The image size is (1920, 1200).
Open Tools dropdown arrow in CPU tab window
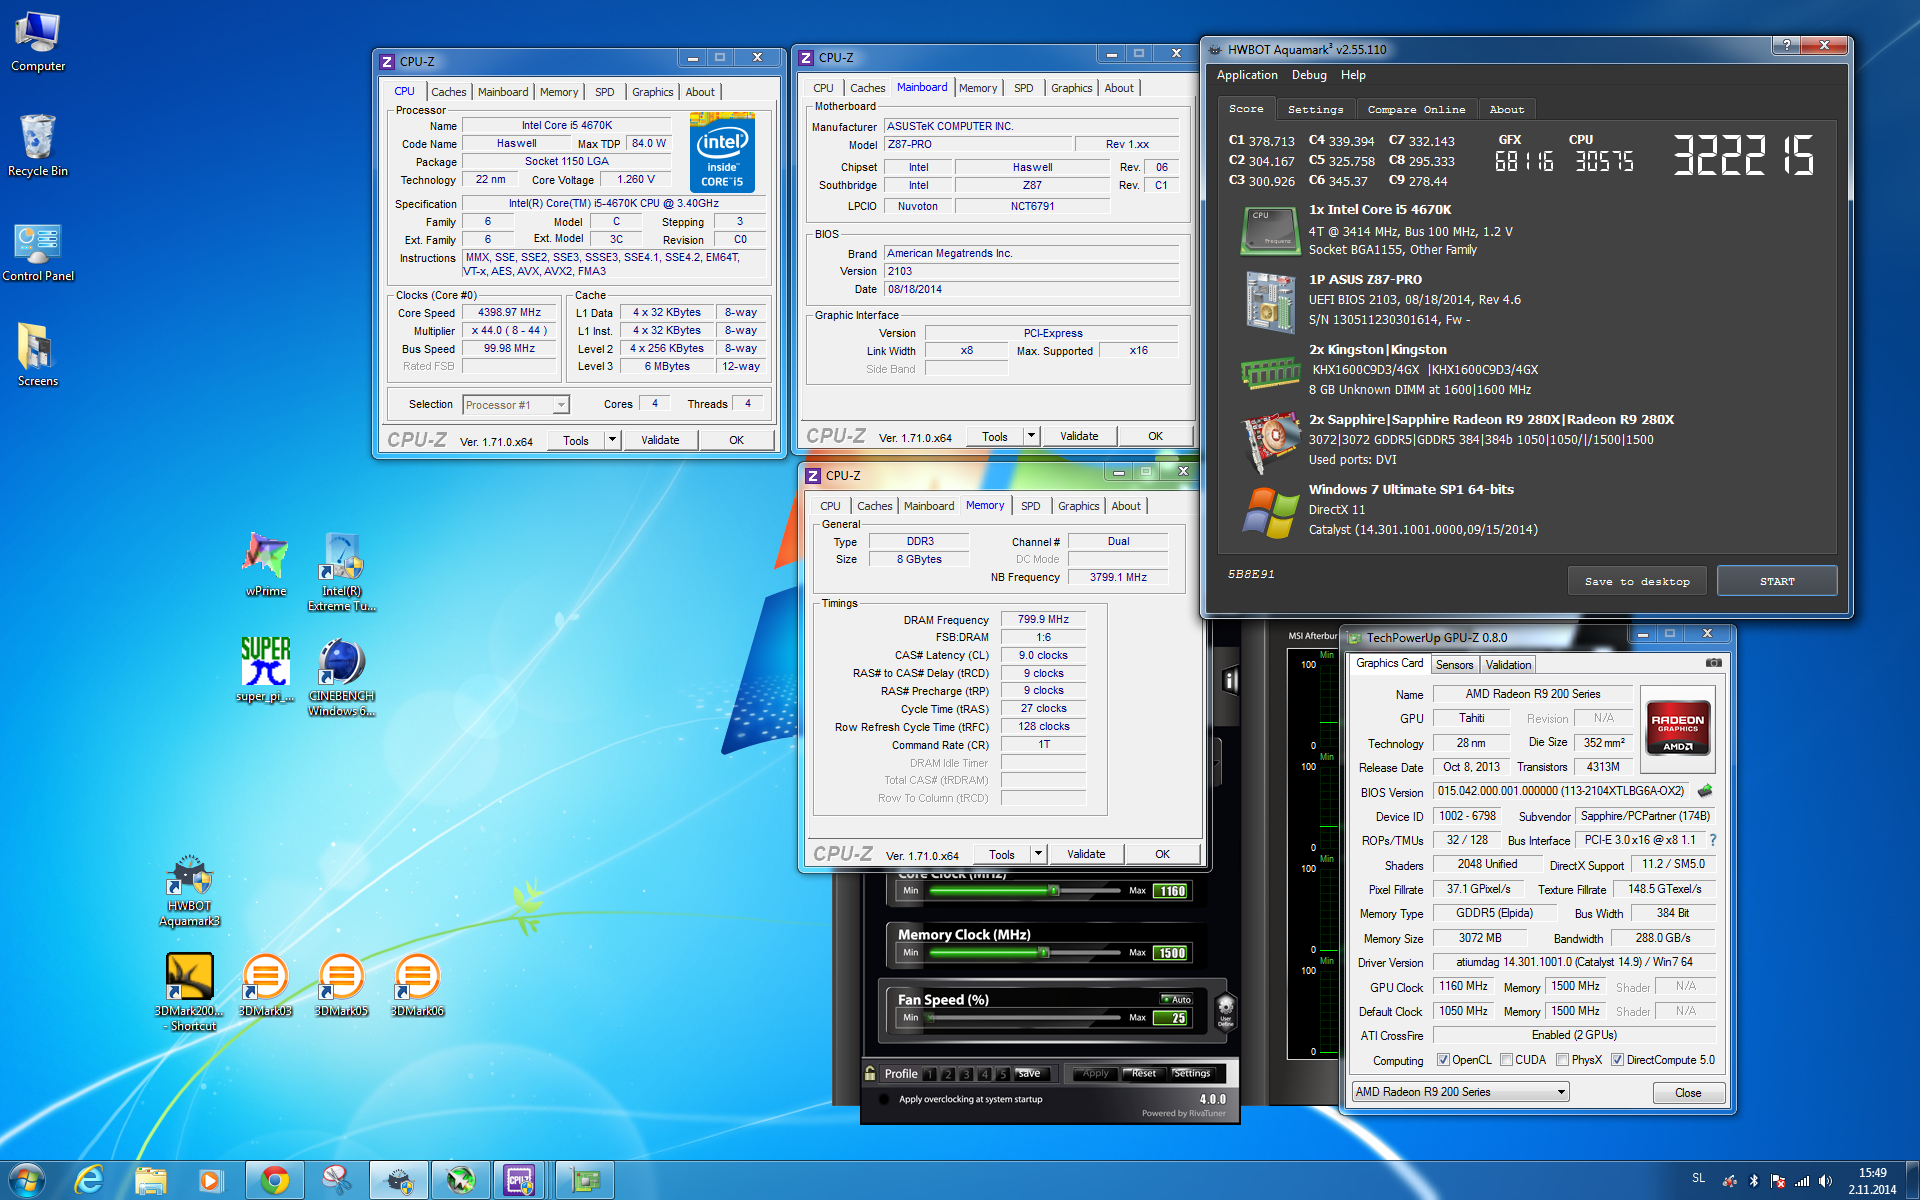coord(612,440)
